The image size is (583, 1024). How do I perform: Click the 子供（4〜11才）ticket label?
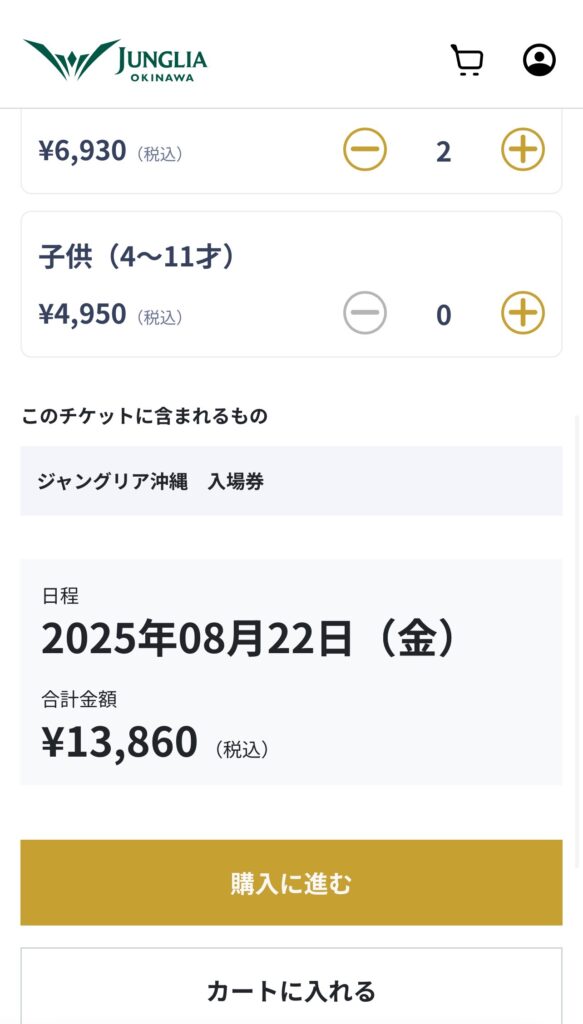coord(136,257)
